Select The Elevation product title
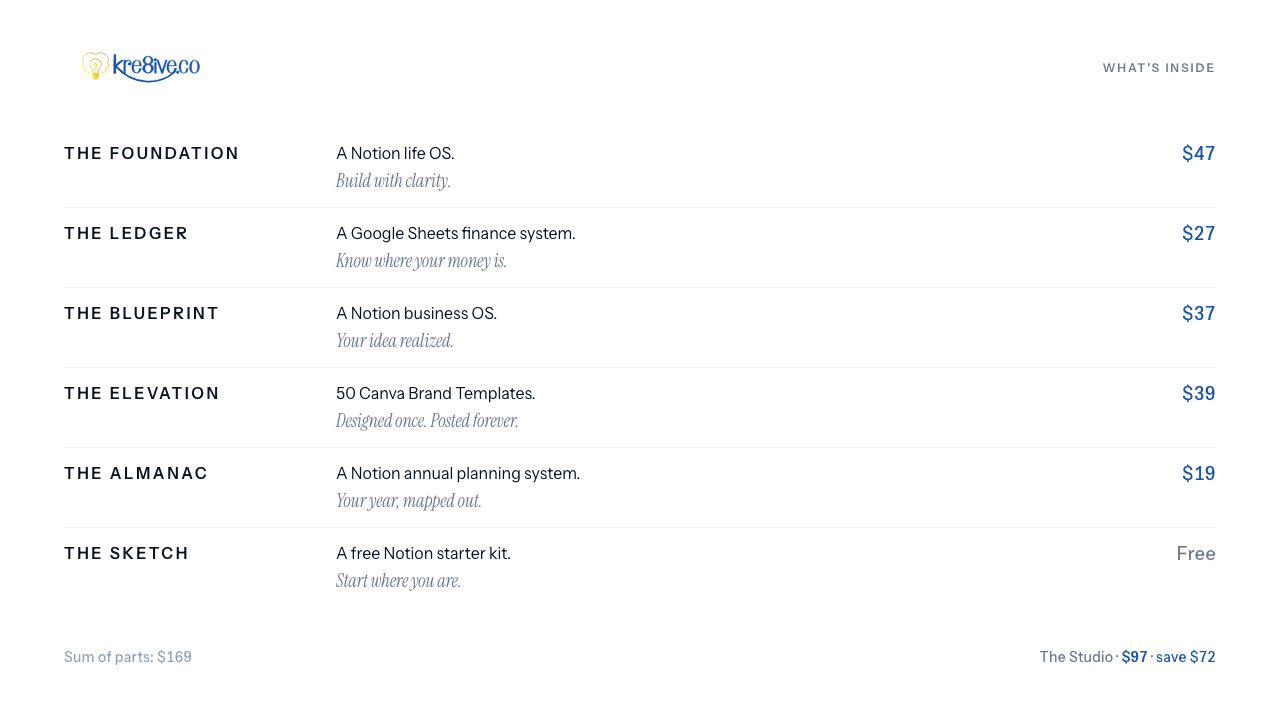Viewport: 1280px width, 720px height. tap(142, 393)
